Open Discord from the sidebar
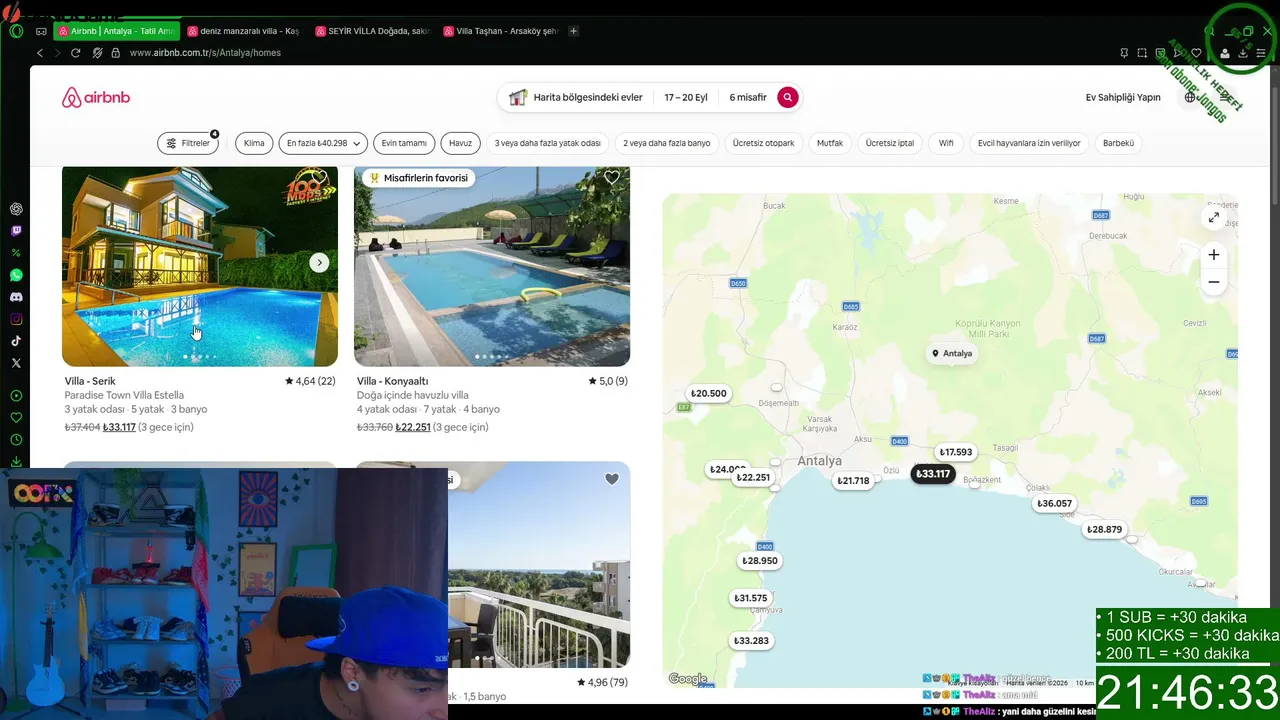Screen dimensions: 1280x720 pyautogui.click(x=16, y=297)
